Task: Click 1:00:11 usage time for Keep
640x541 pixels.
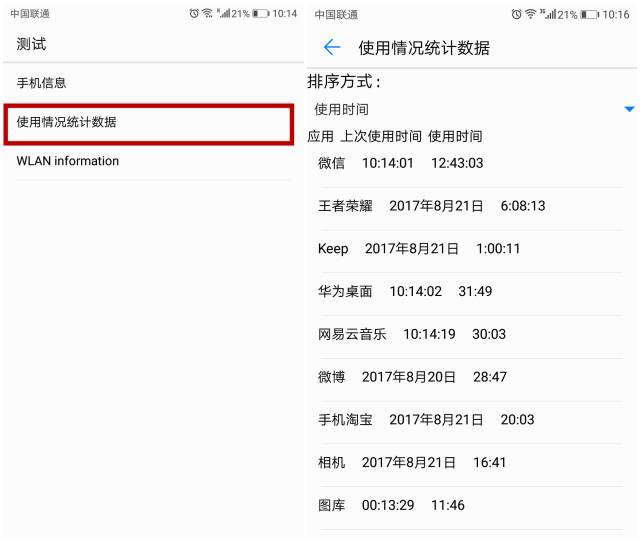Action: pos(498,249)
